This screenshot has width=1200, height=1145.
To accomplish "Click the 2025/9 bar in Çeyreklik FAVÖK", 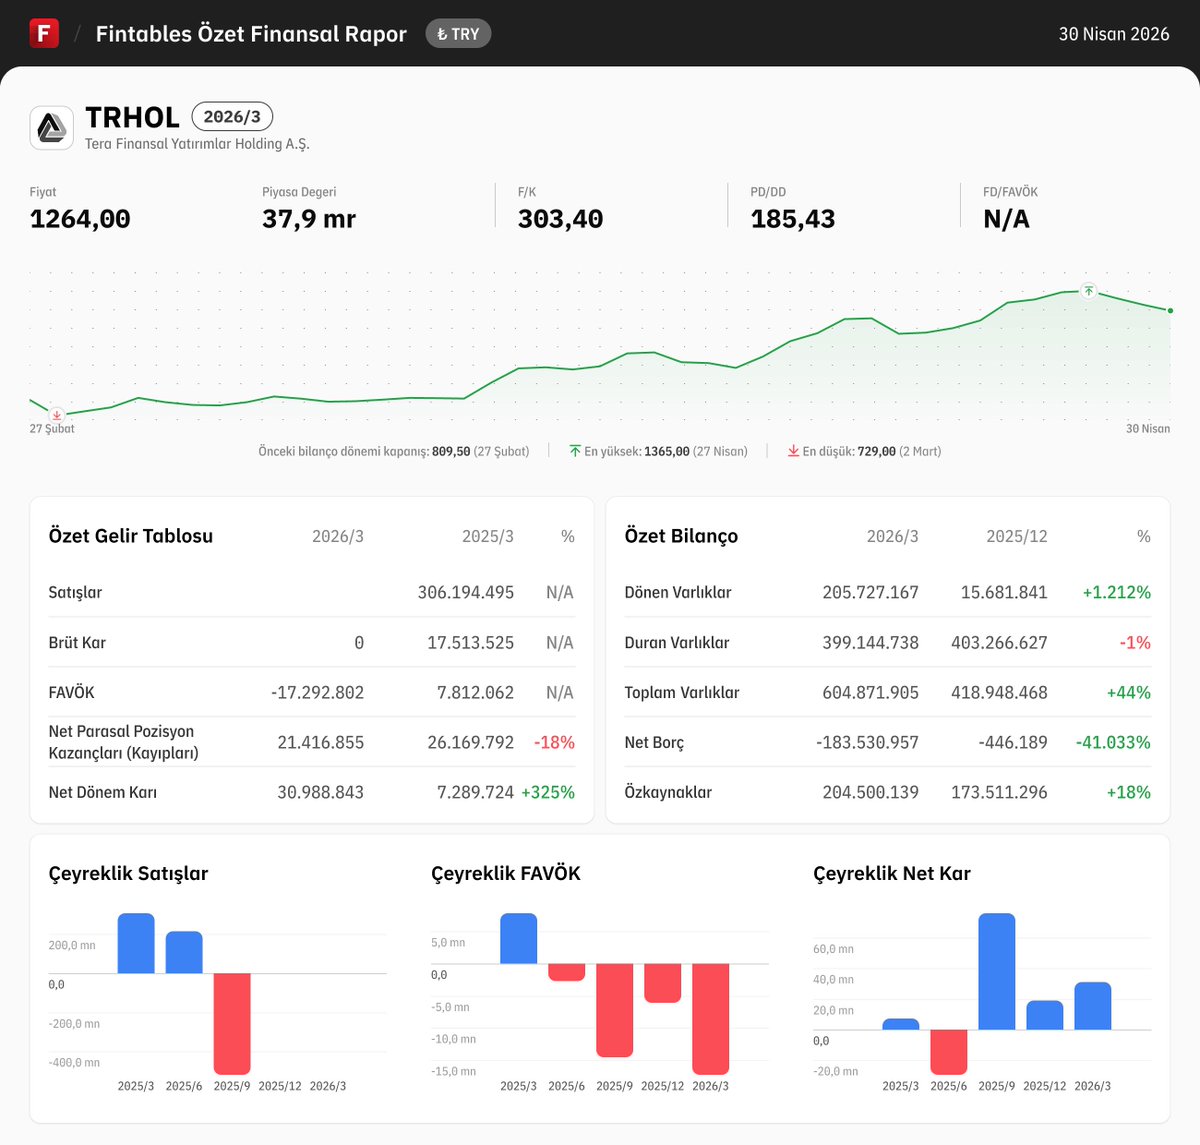I will (614, 1010).
